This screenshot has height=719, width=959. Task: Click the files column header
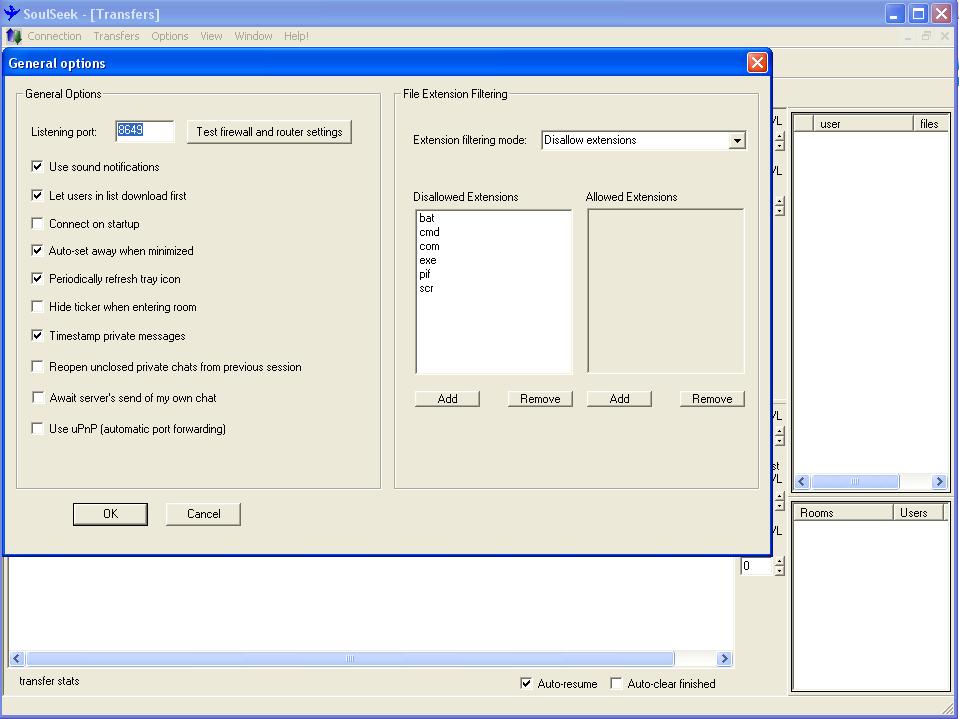coord(931,124)
